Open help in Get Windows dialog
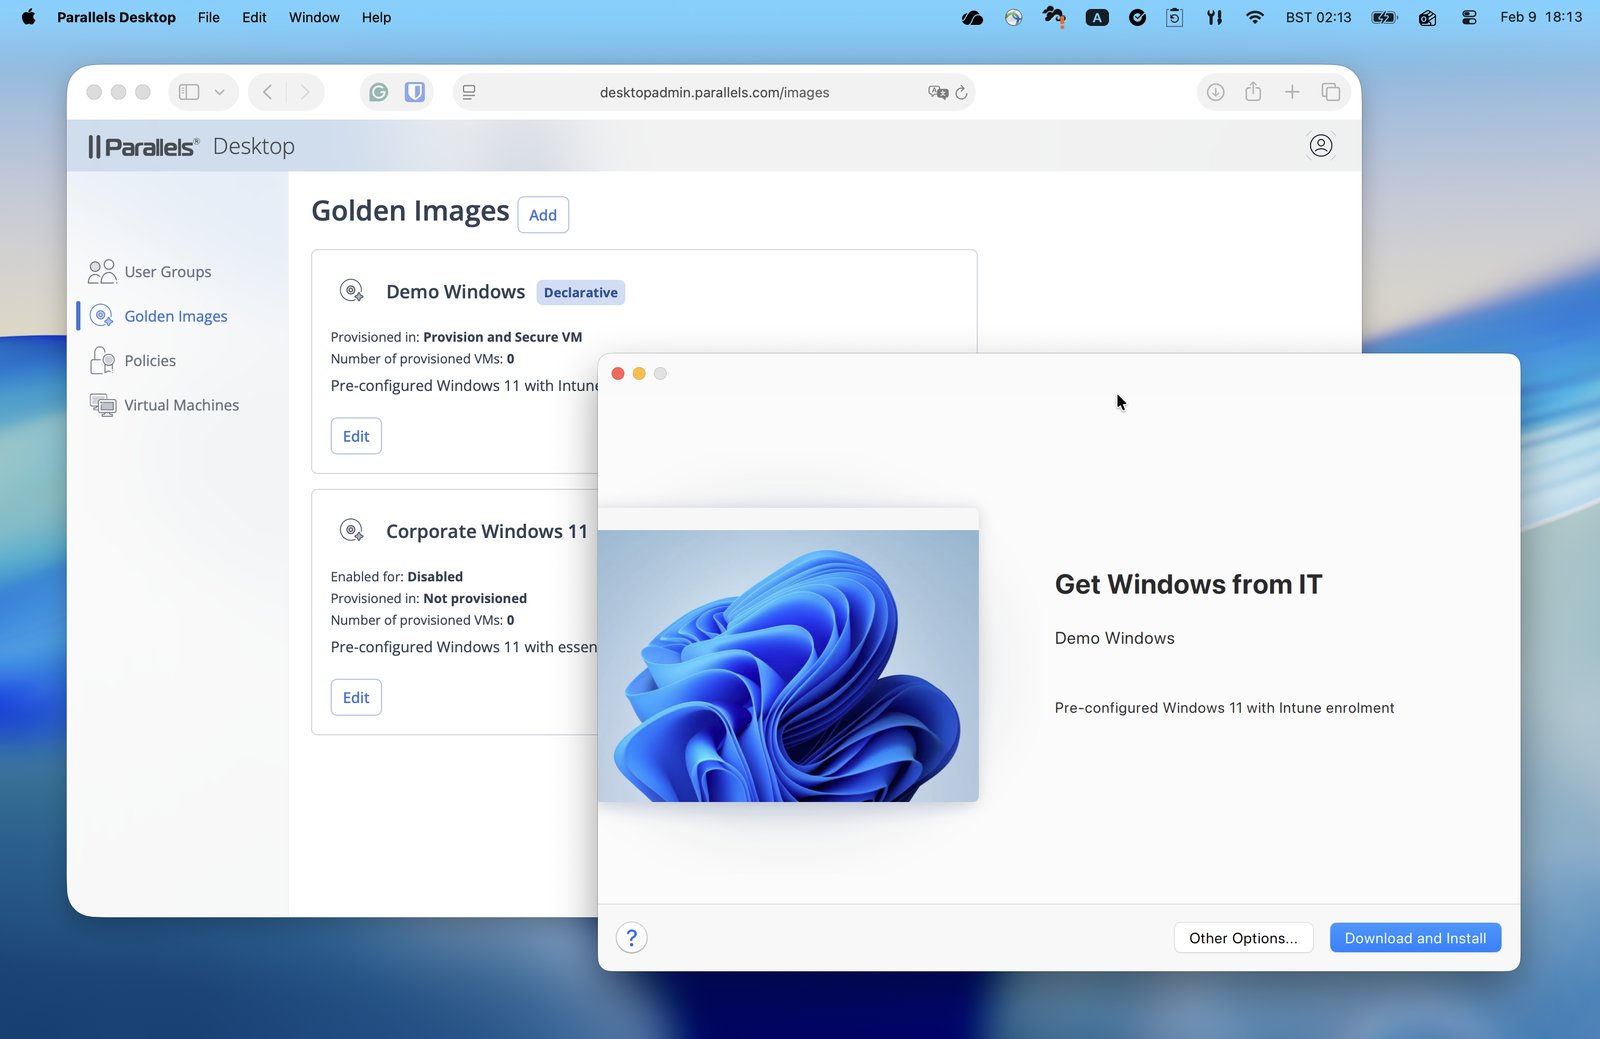The height and width of the screenshot is (1039, 1600). pyautogui.click(x=631, y=938)
